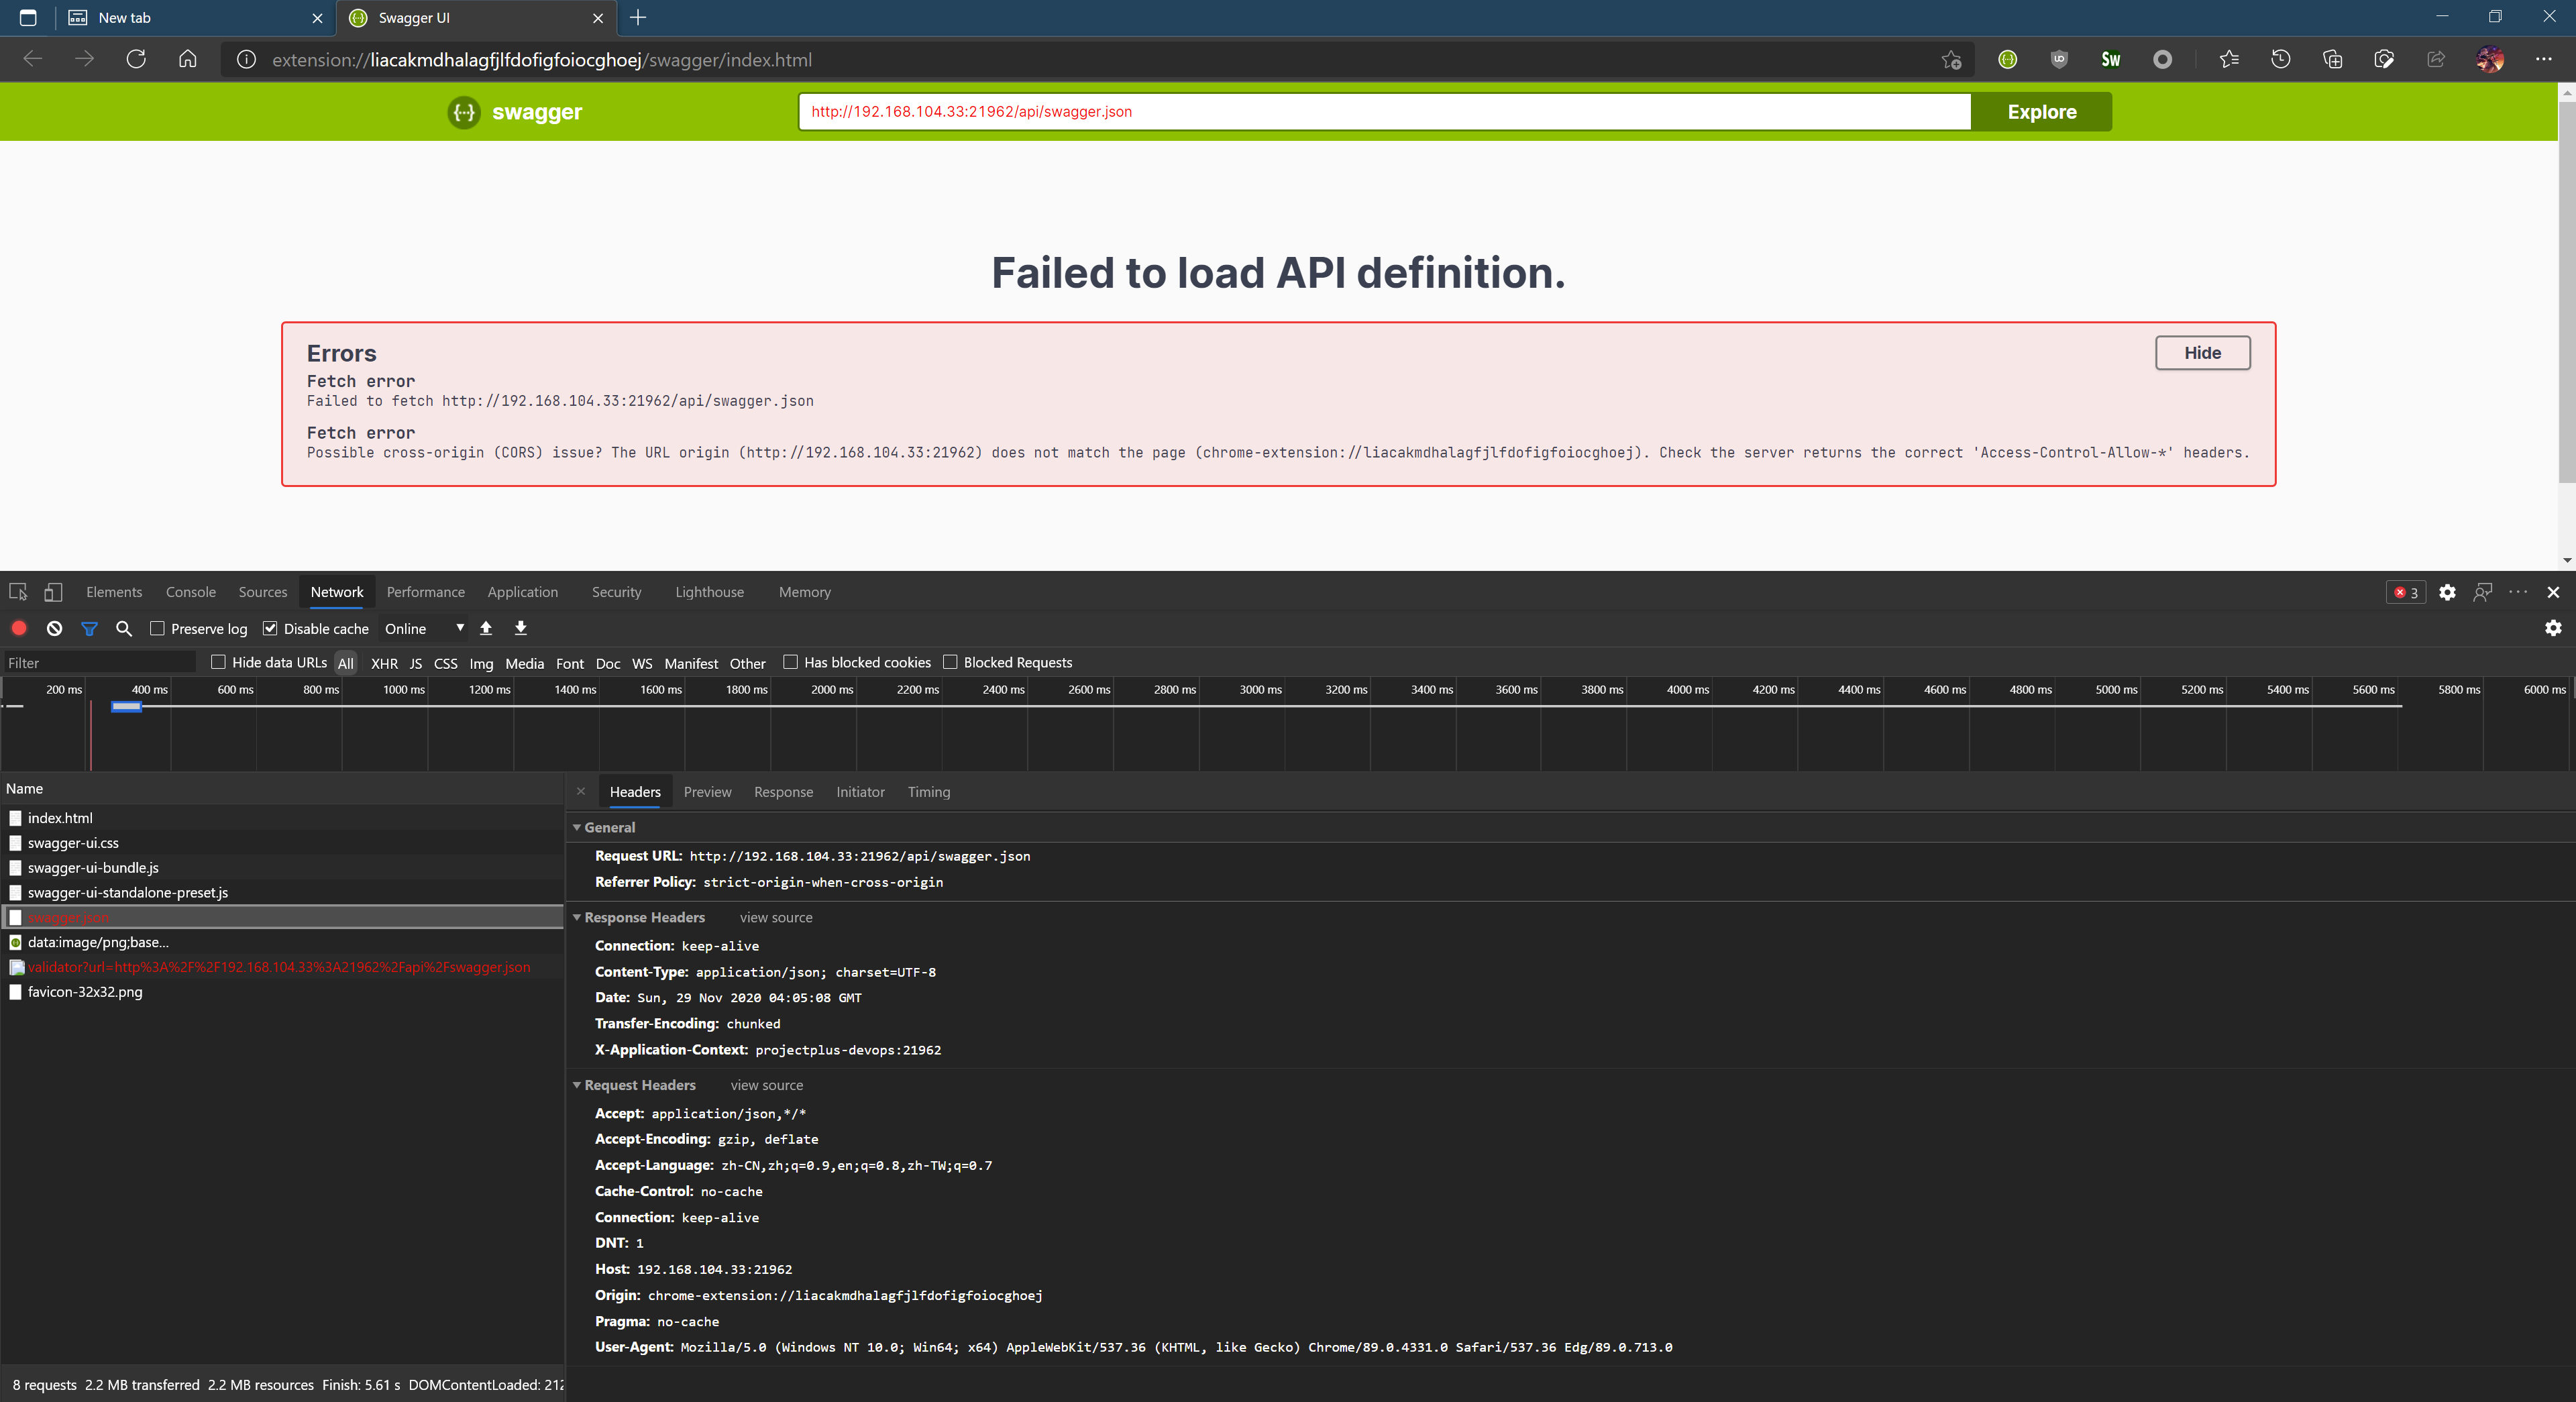Uncheck Disable cache checkbox
The width and height of the screenshot is (2576, 1402).
click(x=270, y=628)
